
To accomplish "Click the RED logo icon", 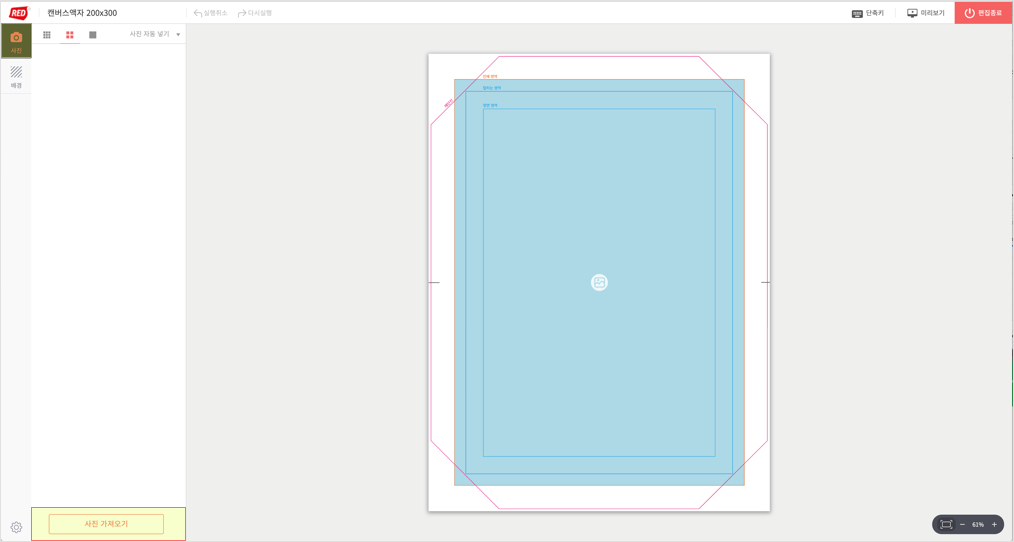I will [x=17, y=13].
